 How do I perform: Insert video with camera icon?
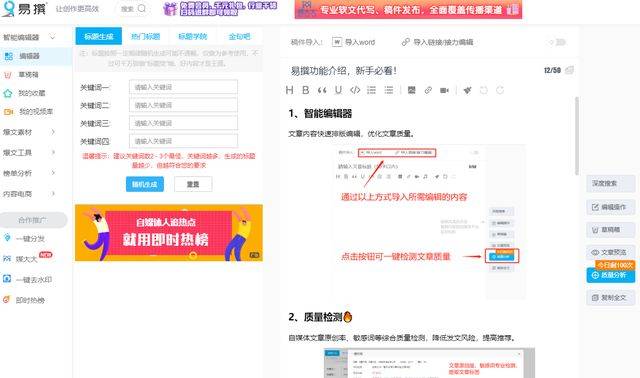[444, 90]
